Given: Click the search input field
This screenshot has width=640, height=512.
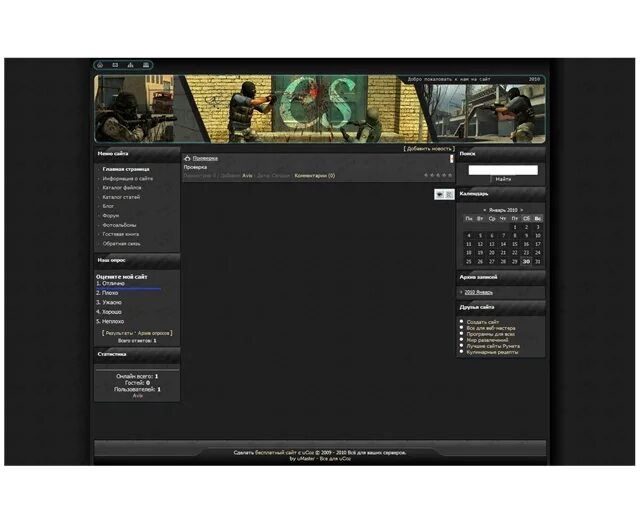Looking at the screenshot, I should point(503,170).
